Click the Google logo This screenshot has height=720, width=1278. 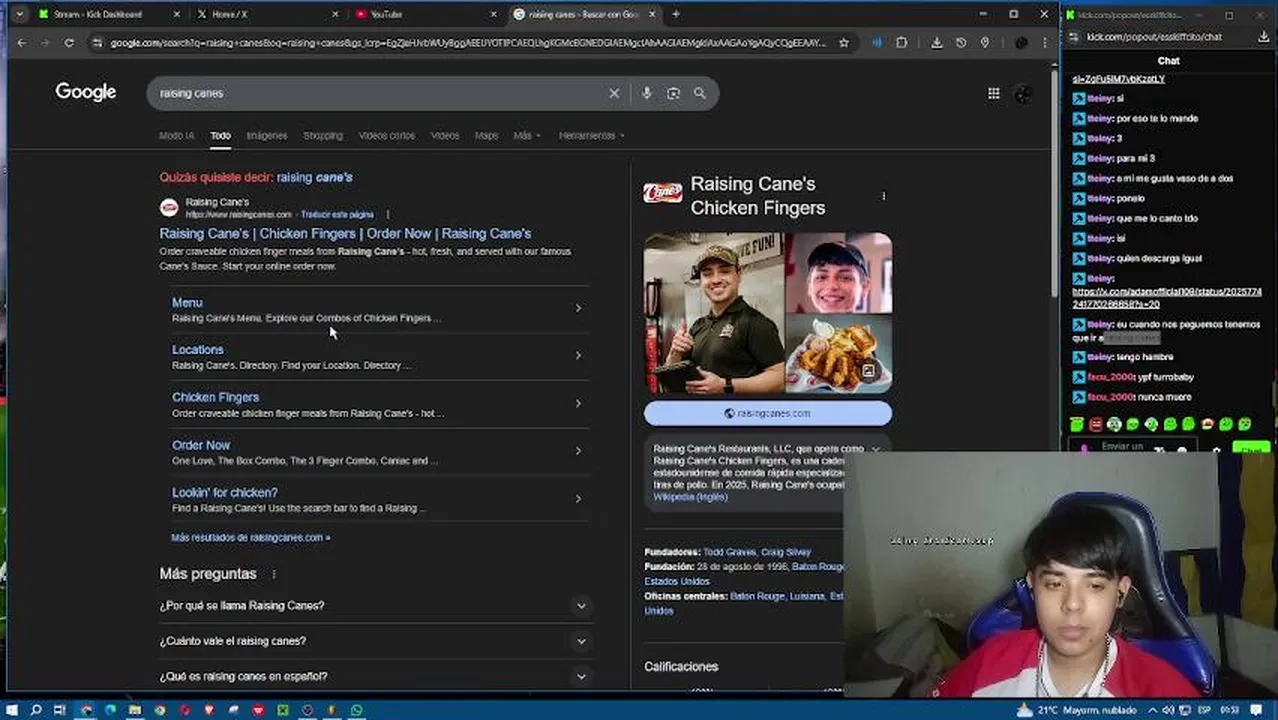coord(86,92)
